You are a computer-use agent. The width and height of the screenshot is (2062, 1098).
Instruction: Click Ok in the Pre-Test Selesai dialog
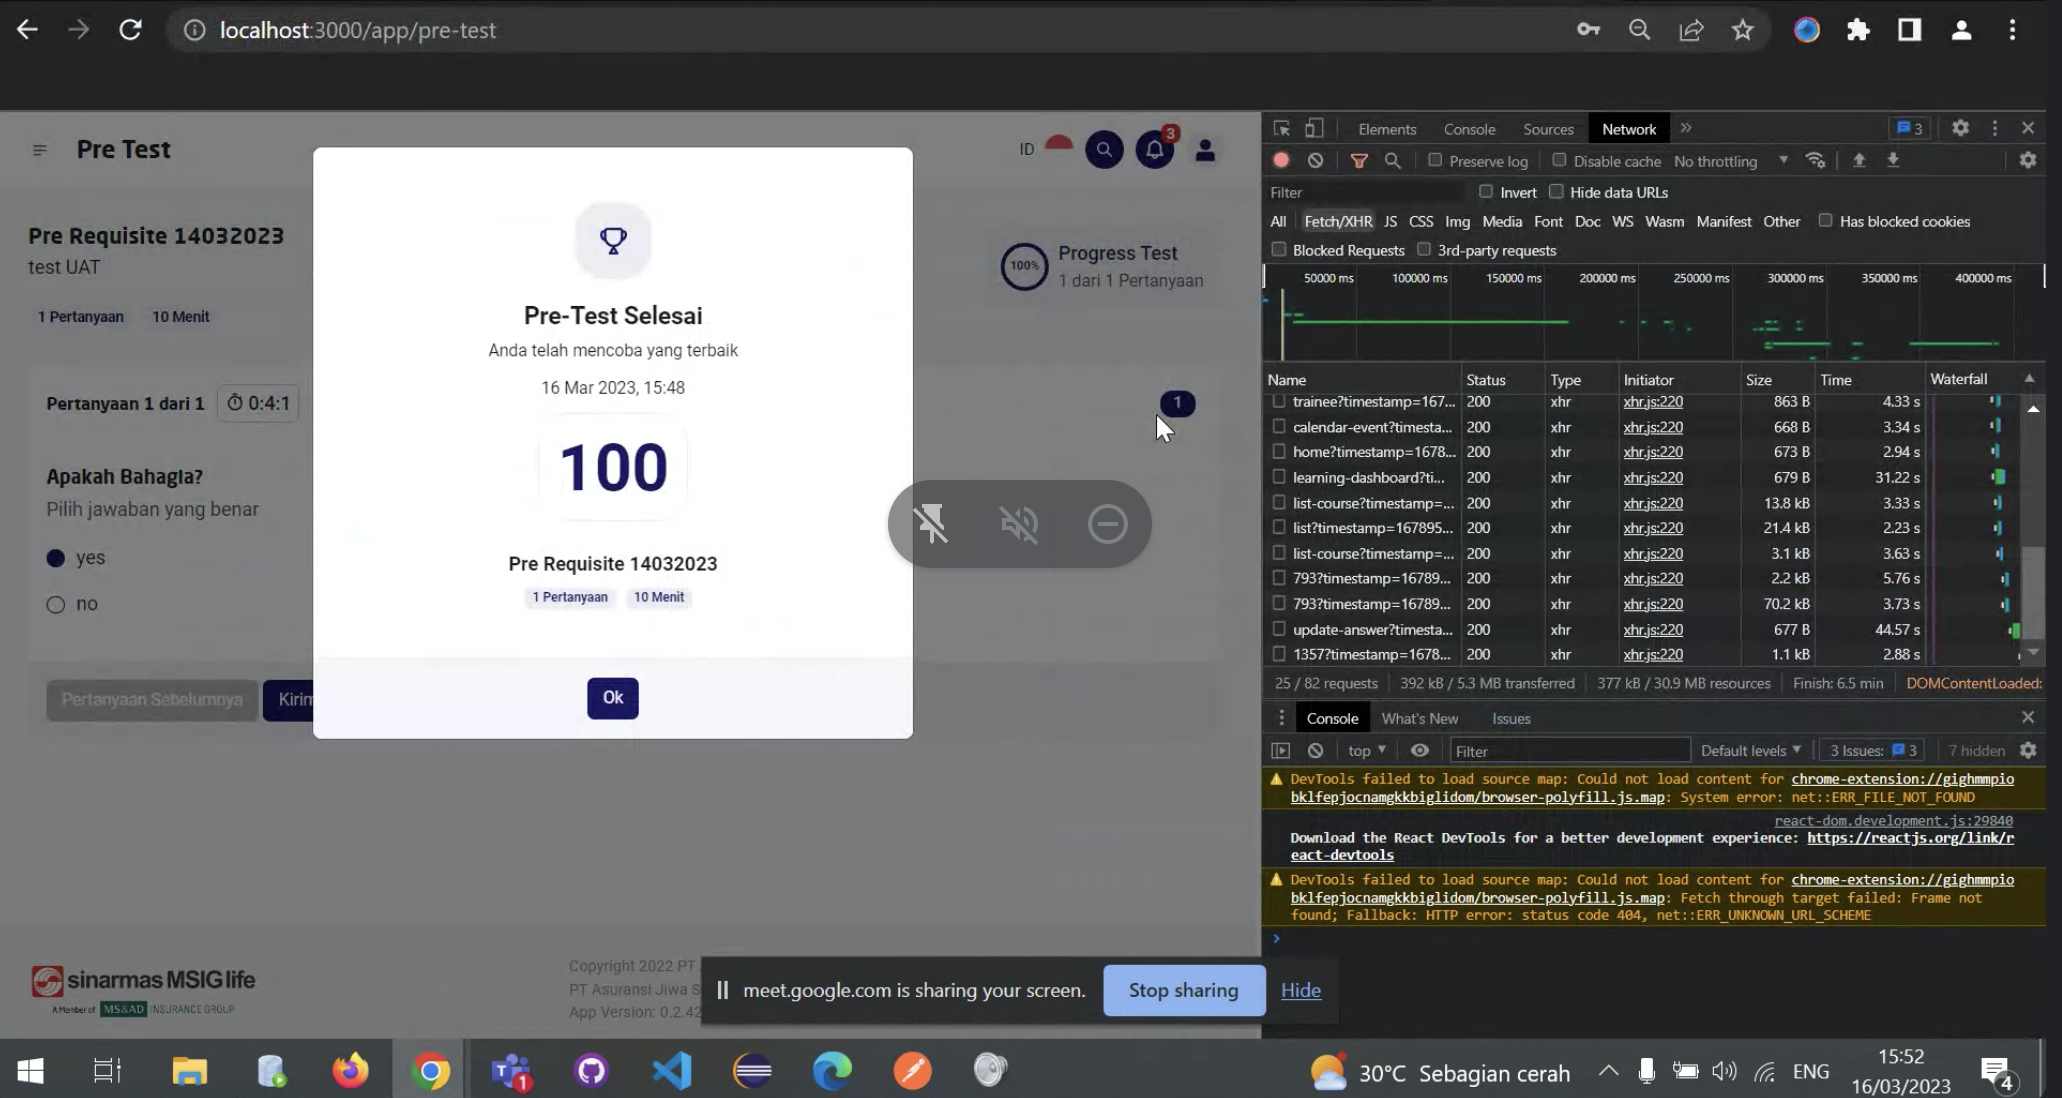coord(613,698)
